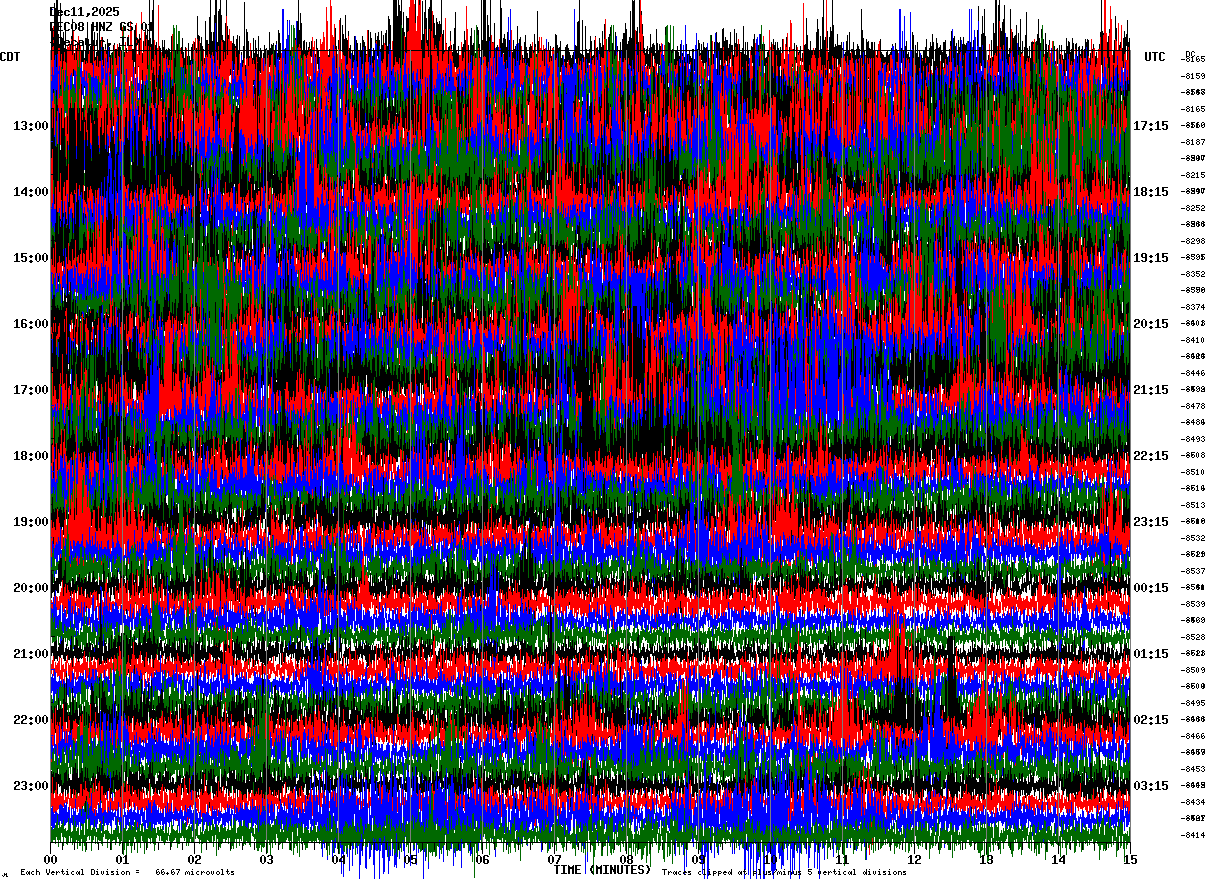Image resolution: width=1210 pixels, height=886 pixels.
Task: Pick the 17:00 CDT time label
Action: point(31,390)
